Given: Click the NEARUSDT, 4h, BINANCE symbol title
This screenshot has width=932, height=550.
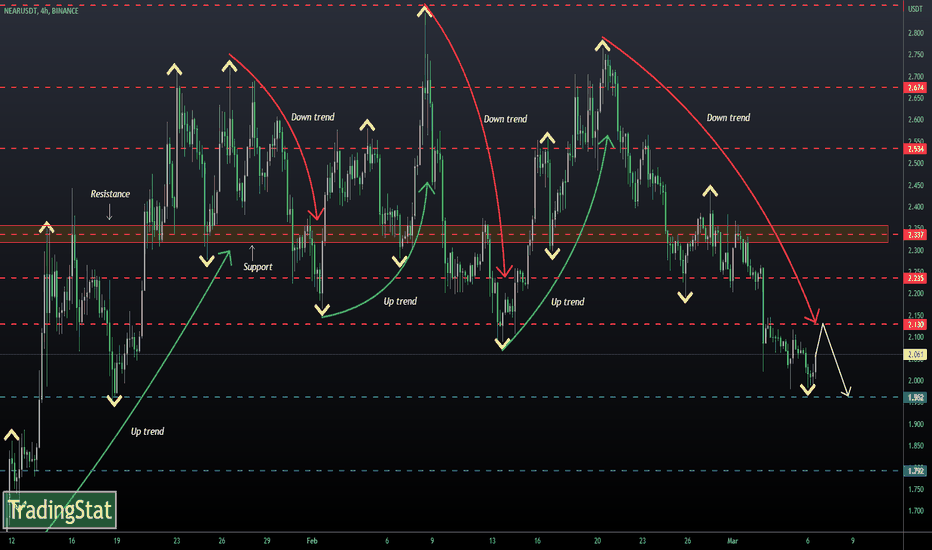Looking at the screenshot, I should pyautogui.click(x=41, y=11).
